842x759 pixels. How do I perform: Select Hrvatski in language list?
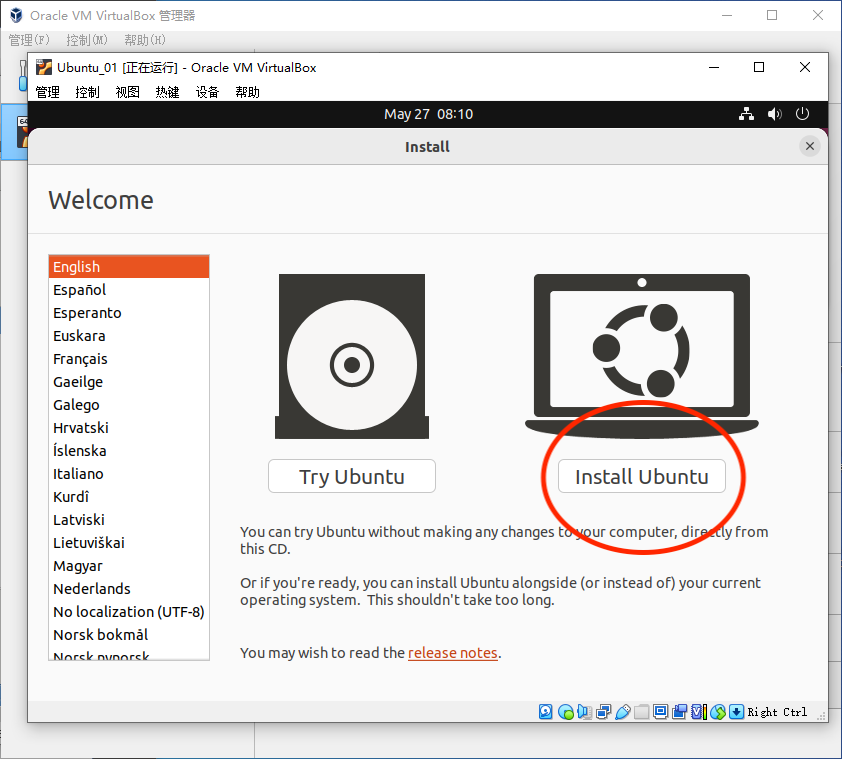click(129, 428)
